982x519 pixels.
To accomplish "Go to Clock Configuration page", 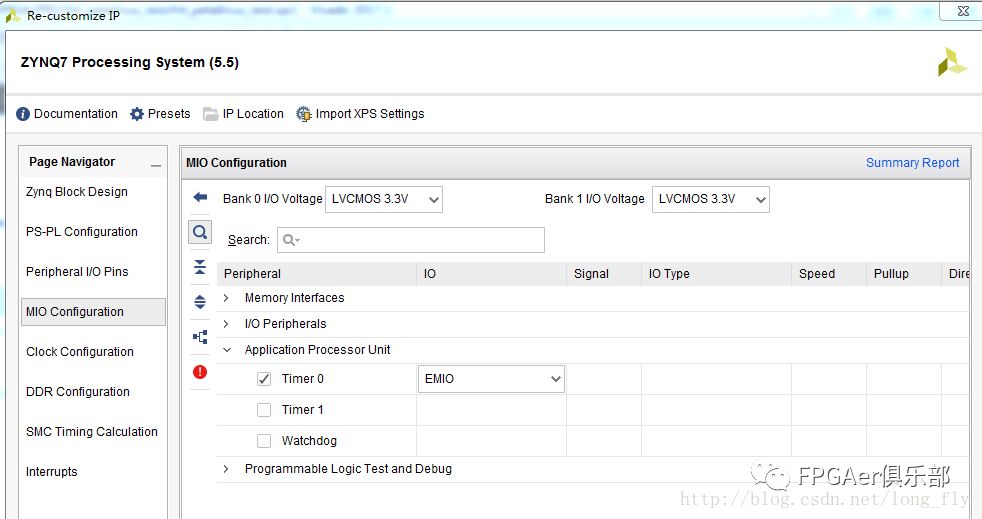I will pyautogui.click(x=80, y=352).
